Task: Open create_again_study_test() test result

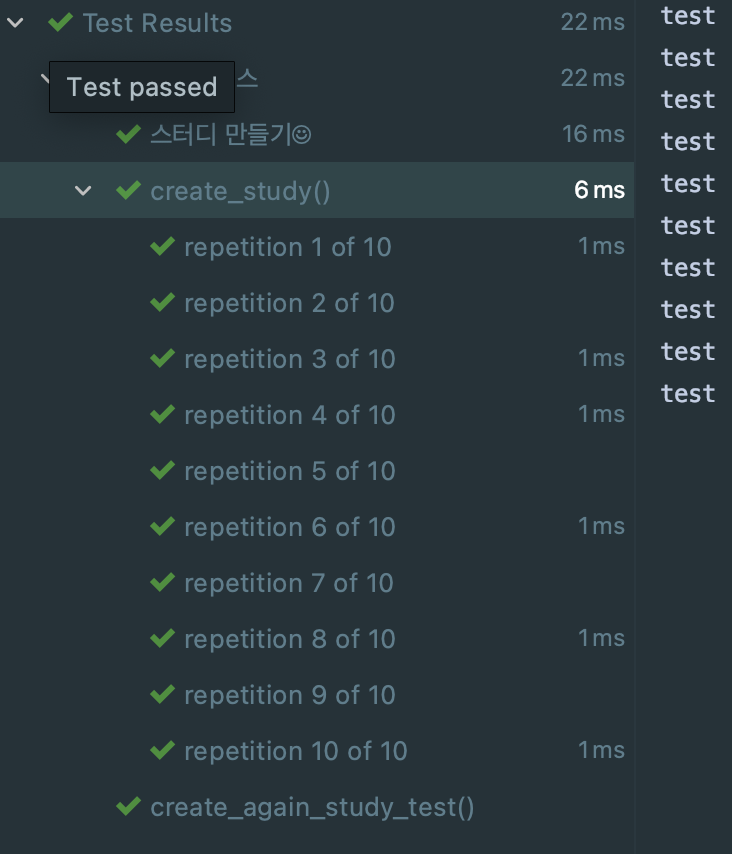Action: (312, 806)
